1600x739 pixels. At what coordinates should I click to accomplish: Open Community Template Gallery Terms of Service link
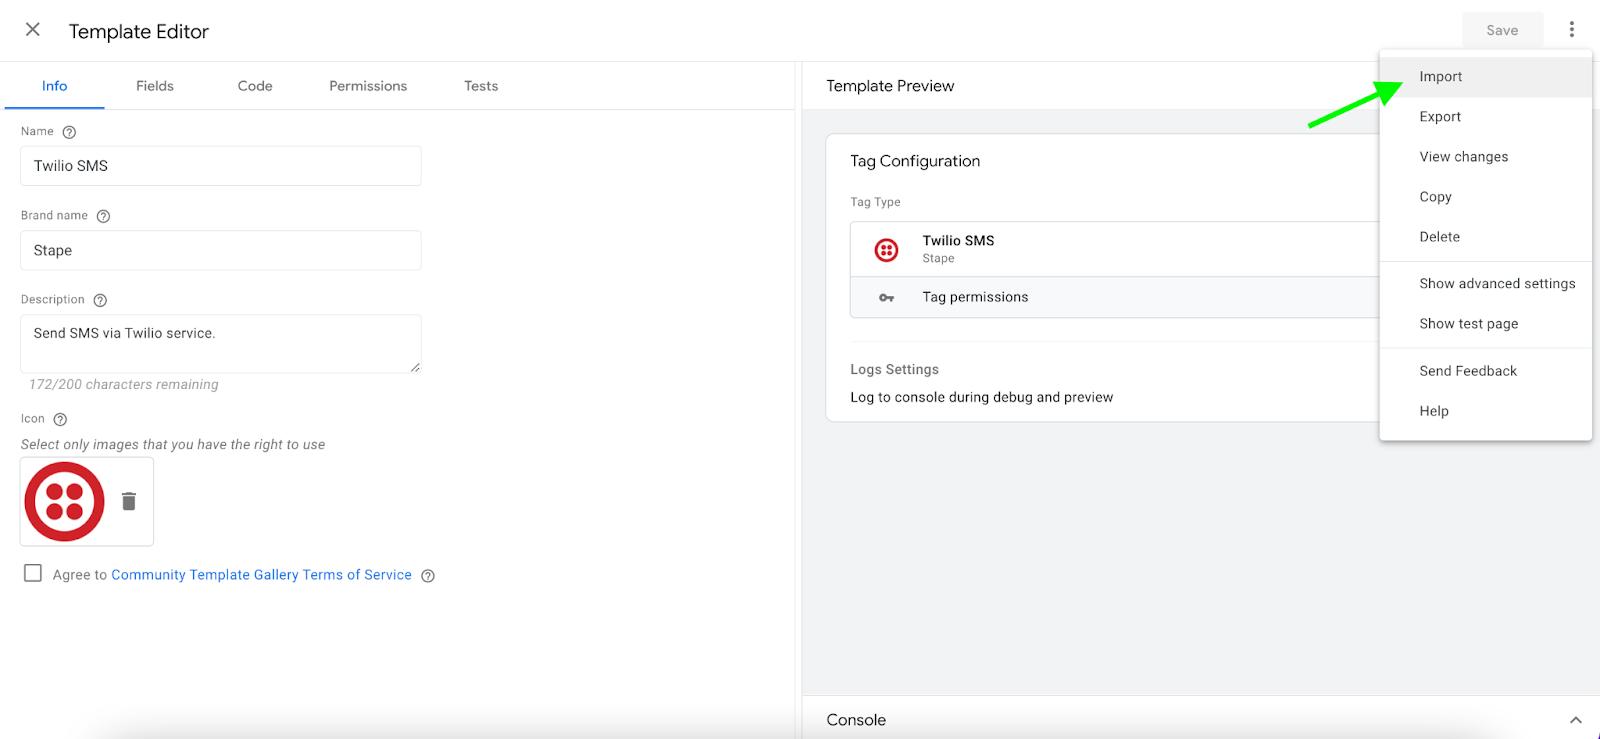[261, 575]
